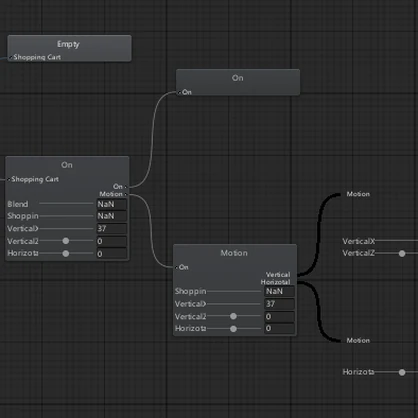Click the Blend slider in On blend node
The image size is (418, 418).
66,203
